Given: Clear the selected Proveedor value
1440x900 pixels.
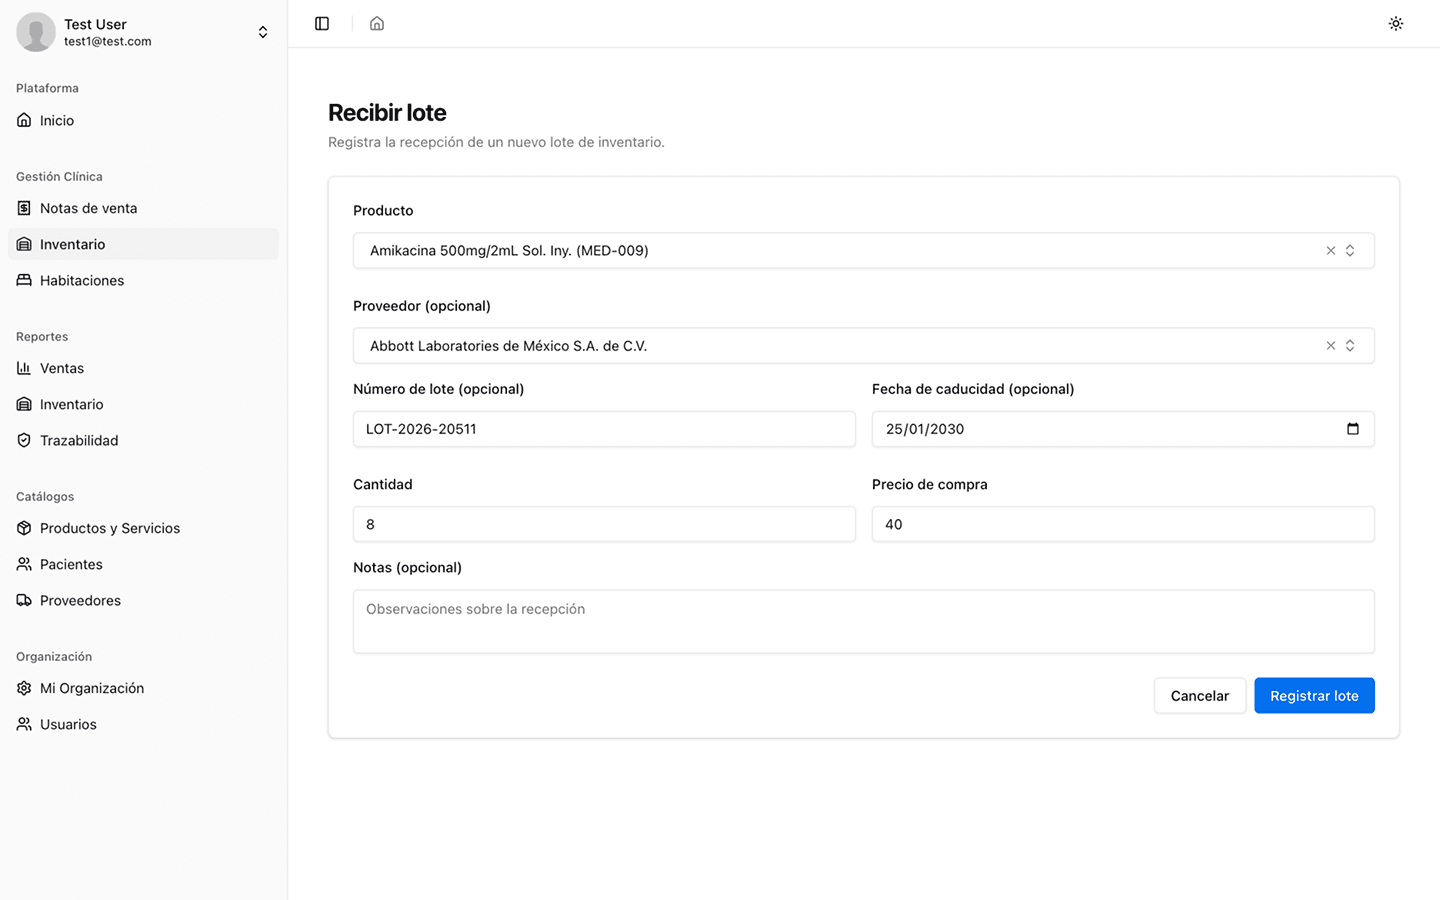Looking at the screenshot, I should [x=1331, y=346].
